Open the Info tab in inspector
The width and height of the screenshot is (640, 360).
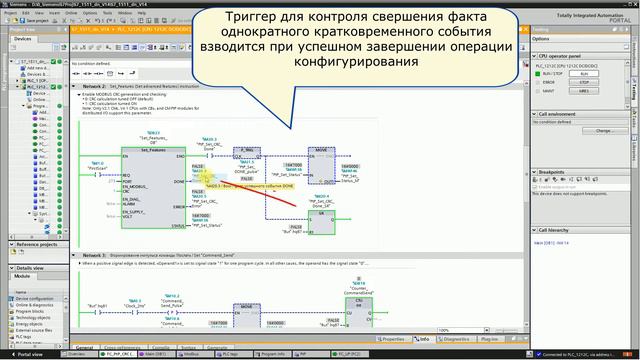pyautogui.click(x=422, y=339)
